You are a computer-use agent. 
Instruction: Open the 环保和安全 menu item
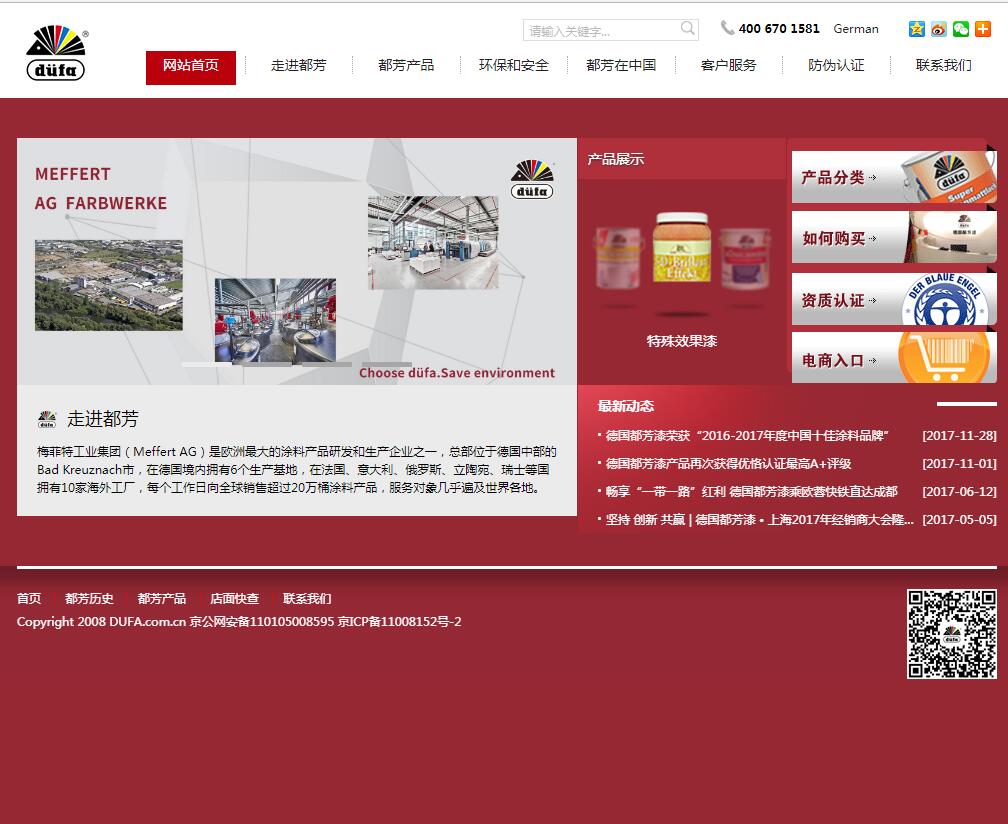(514, 65)
